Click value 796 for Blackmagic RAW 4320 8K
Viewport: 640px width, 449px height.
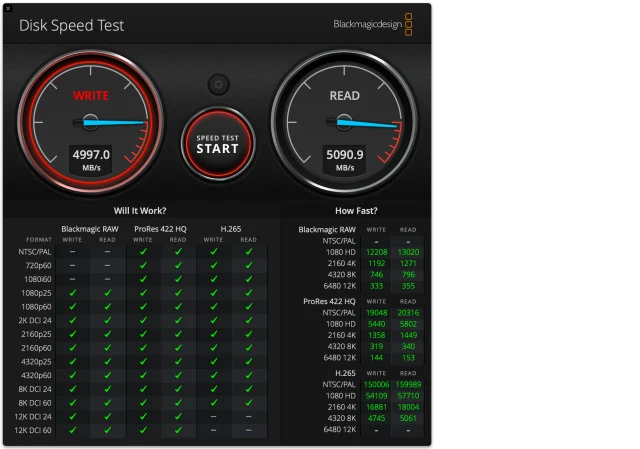[408, 275]
